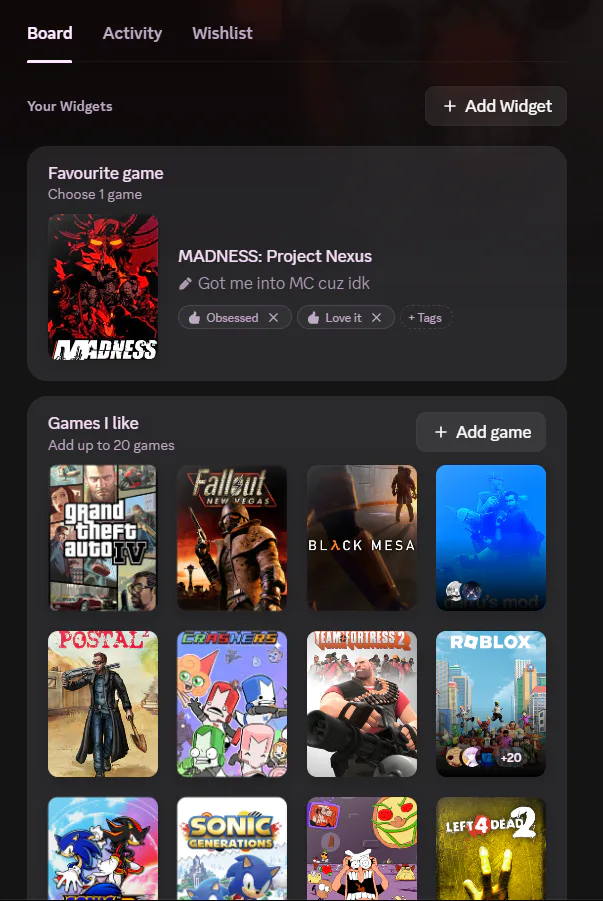Screen dimensions: 603x901
Task: Select the Left 4 Dead 2 cover
Action: (491, 848)
